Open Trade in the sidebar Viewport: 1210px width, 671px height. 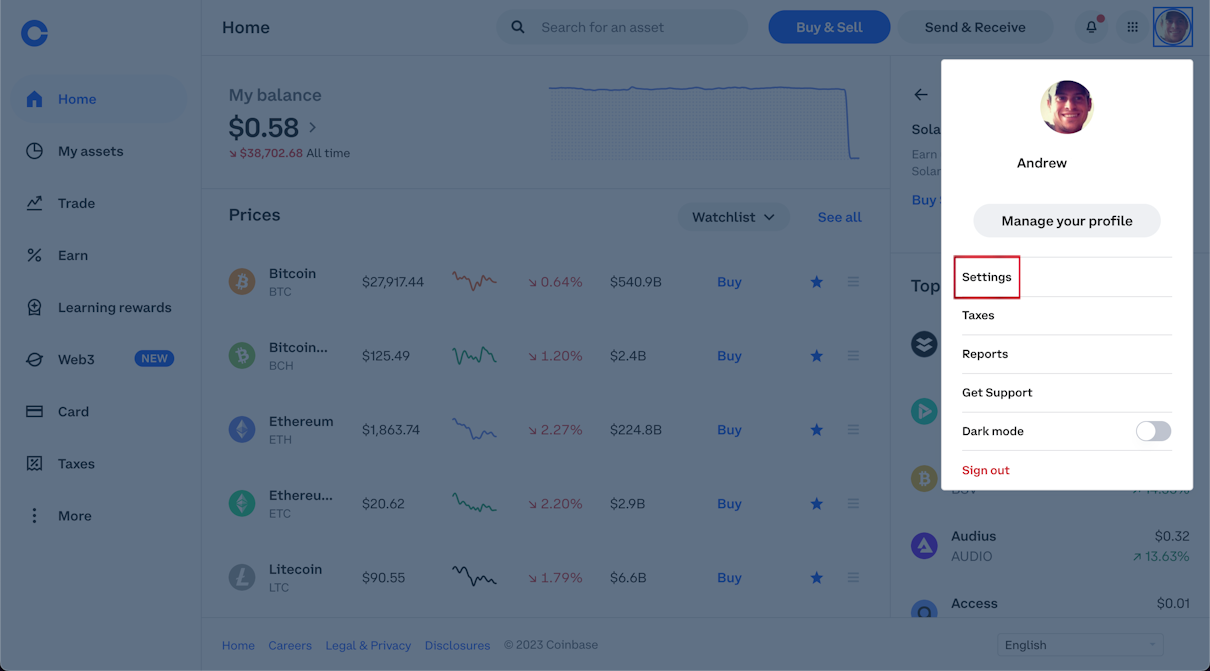click(x=99, y=203)
